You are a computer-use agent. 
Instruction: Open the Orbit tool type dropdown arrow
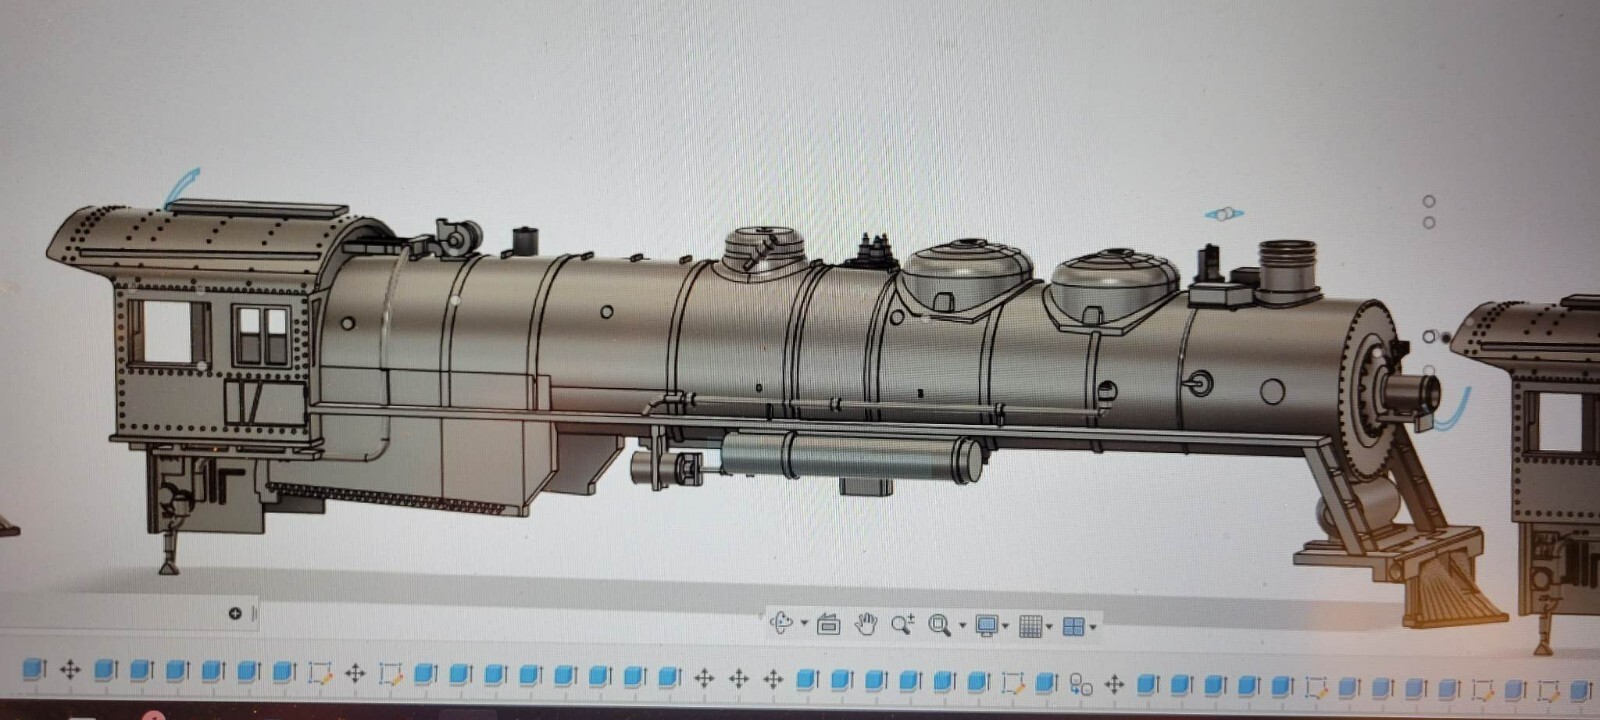pos(803,625)
